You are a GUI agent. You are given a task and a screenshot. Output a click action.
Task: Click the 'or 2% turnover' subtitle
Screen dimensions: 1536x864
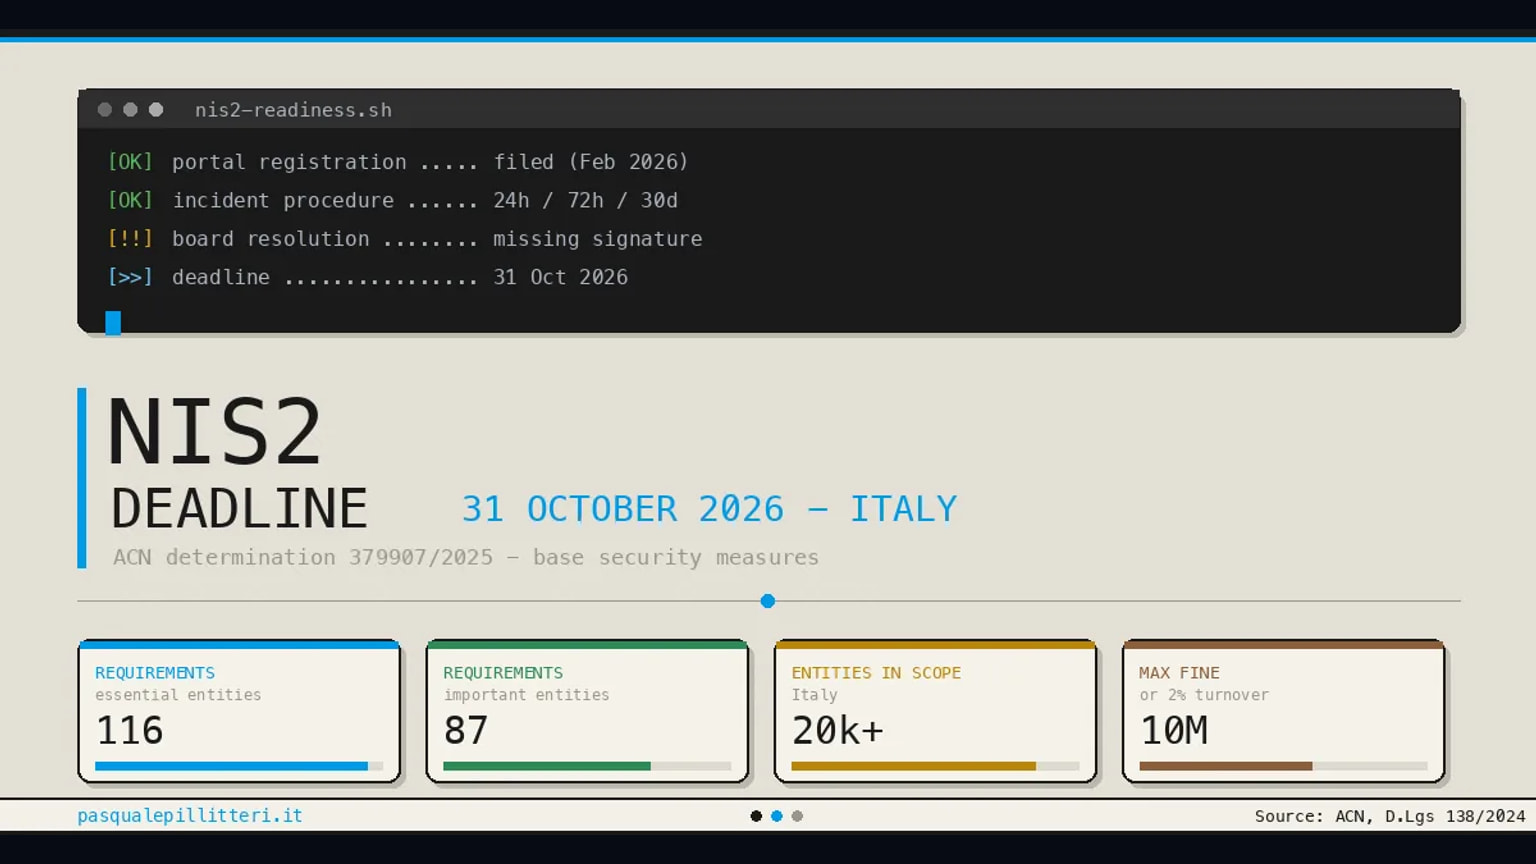(1204, 695)
